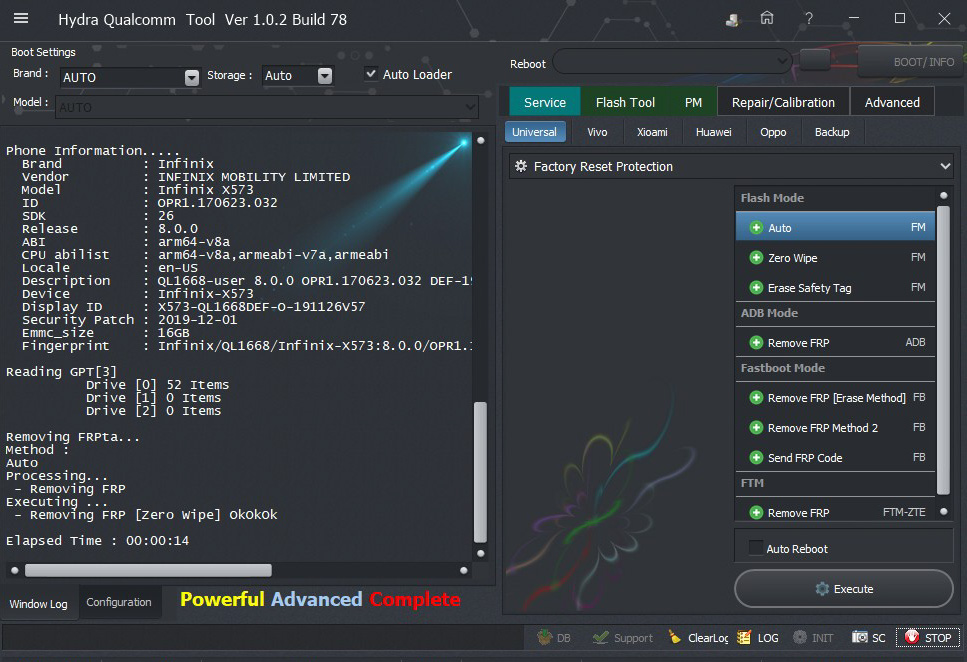The width and height of the screenshot is (967, 662).
Task: Select Remove FRP under FTM
Action: pyautogui.click(x=836, y=513)
